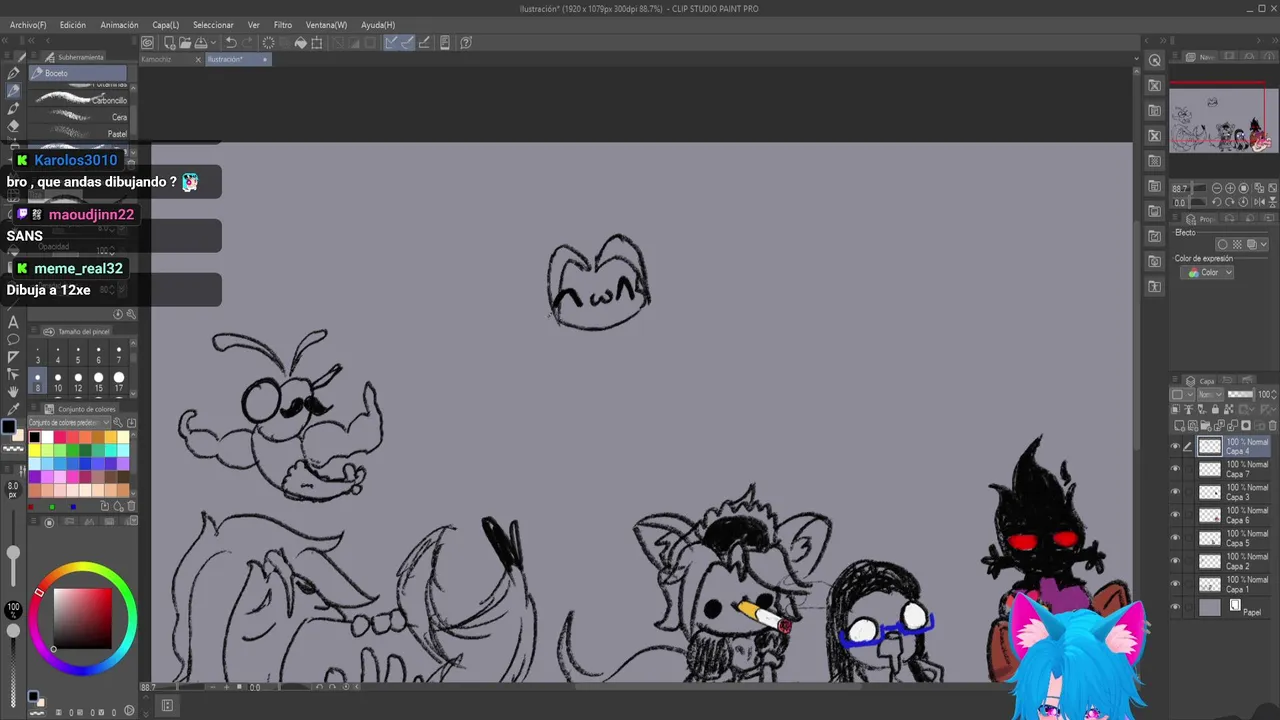Image resolution: width=1280 pixels, height=720 pixels.
Task: Open the color set selection dropdown
Action: pos(69,422)
